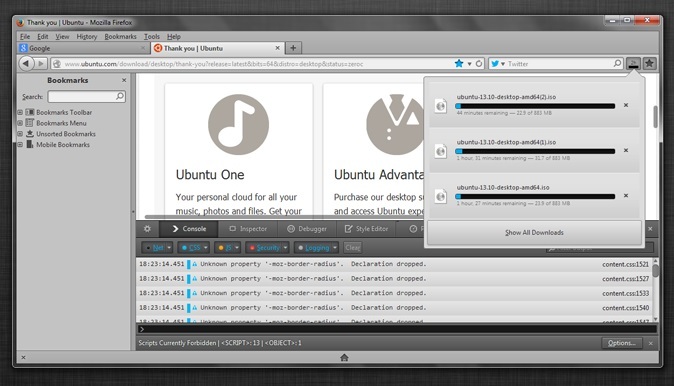Clear the console output

point(352,248)
